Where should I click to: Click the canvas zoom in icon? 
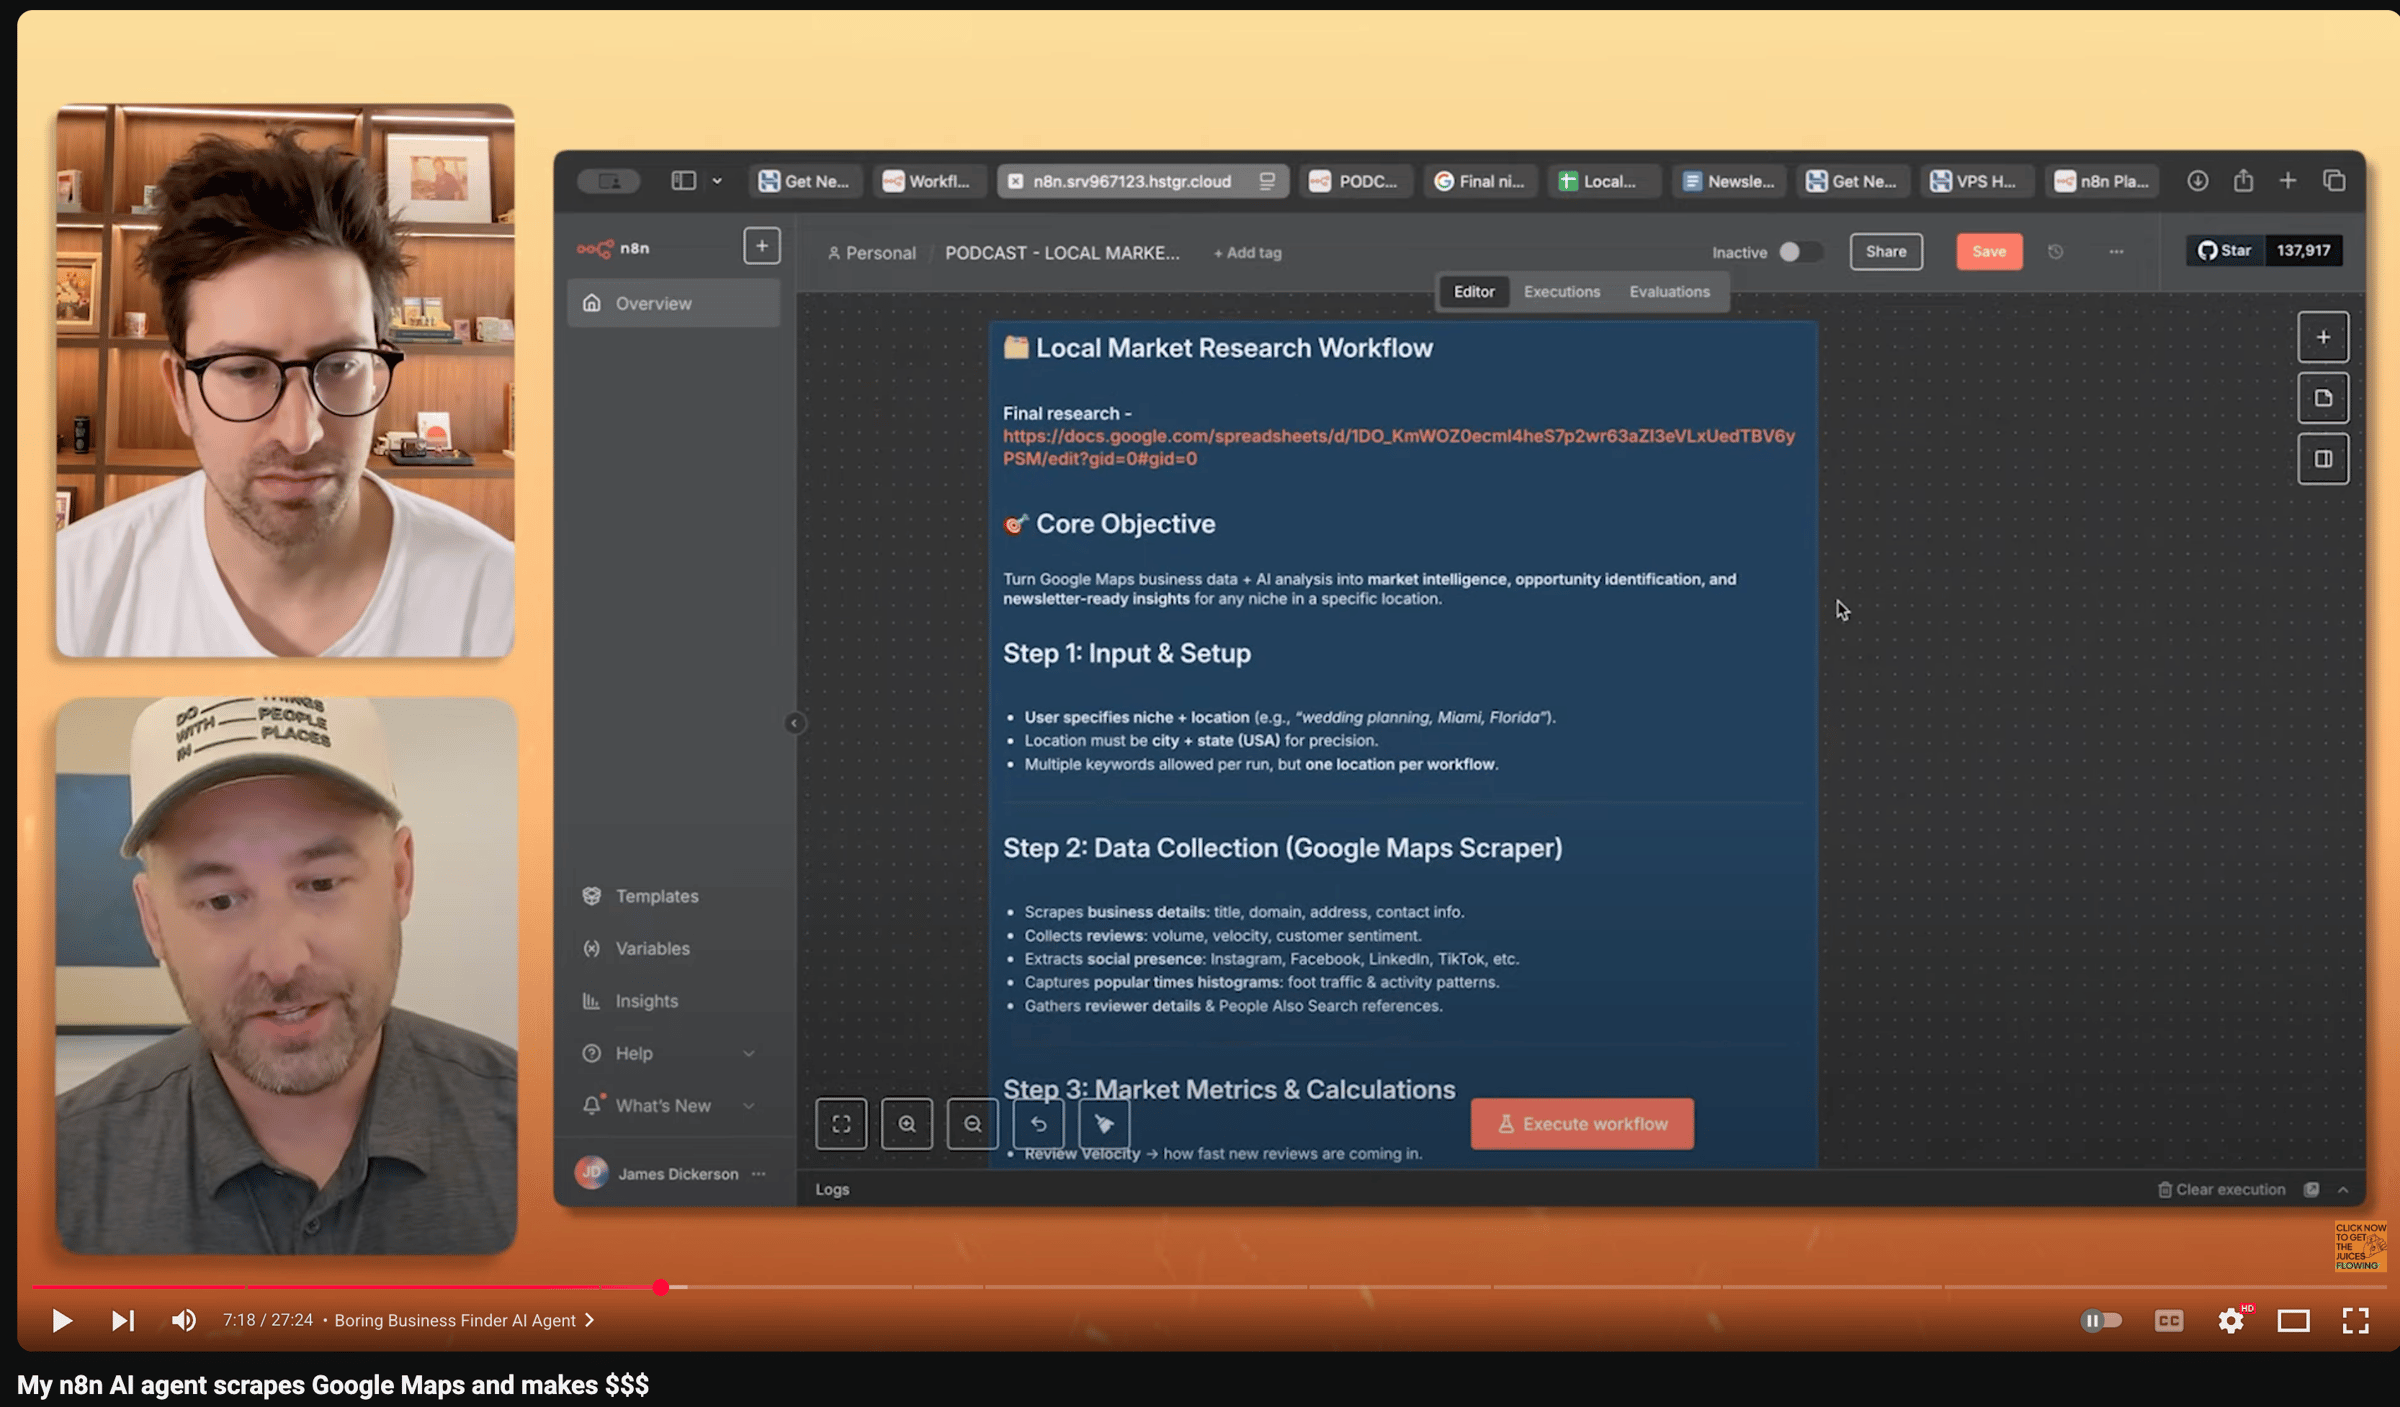pyautogui.click(x=906, y=1123)
